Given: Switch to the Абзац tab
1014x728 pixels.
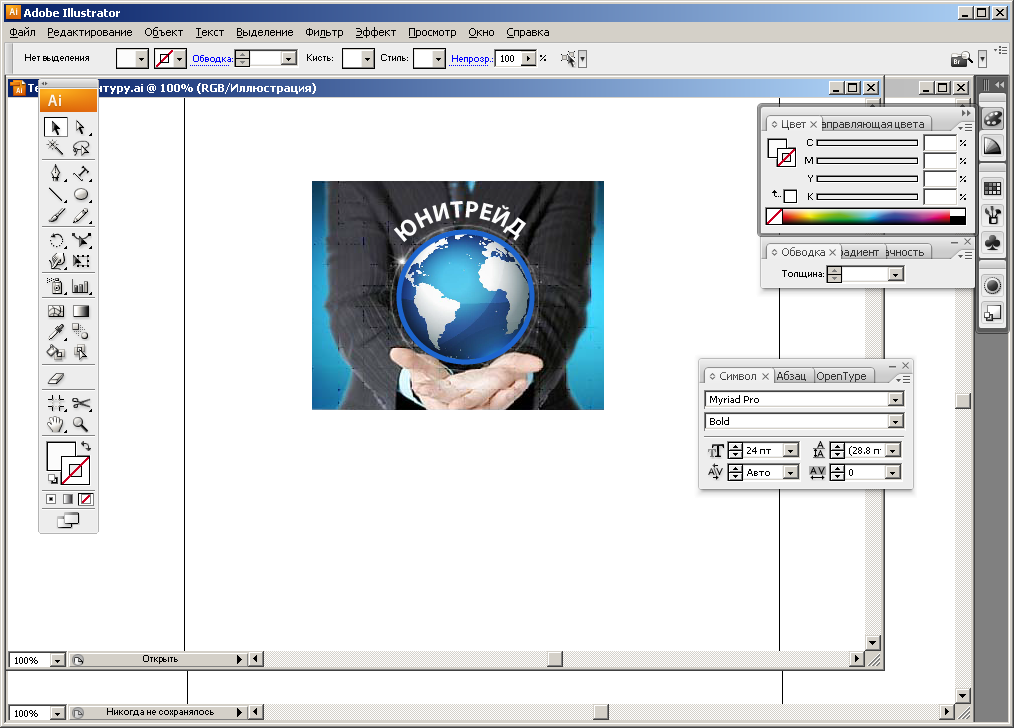Looking at the screenshot, I should (x=791, y=376).
